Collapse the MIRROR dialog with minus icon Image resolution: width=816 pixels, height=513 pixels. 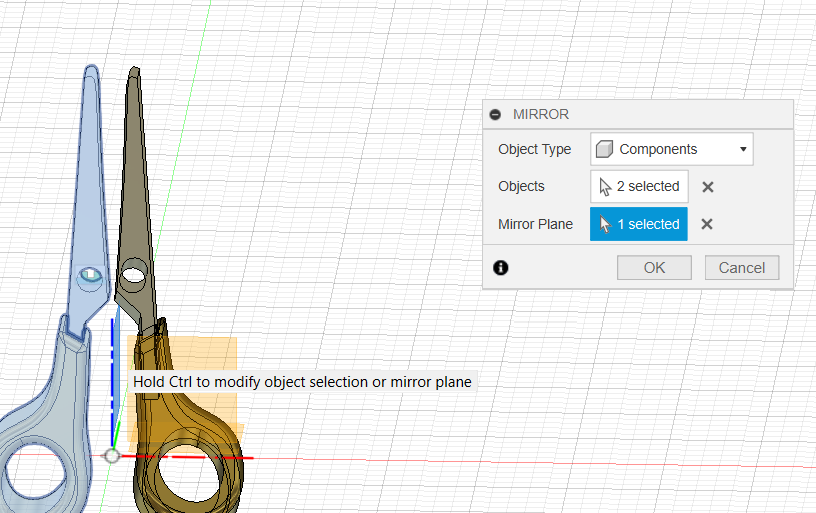click(495, 114)
